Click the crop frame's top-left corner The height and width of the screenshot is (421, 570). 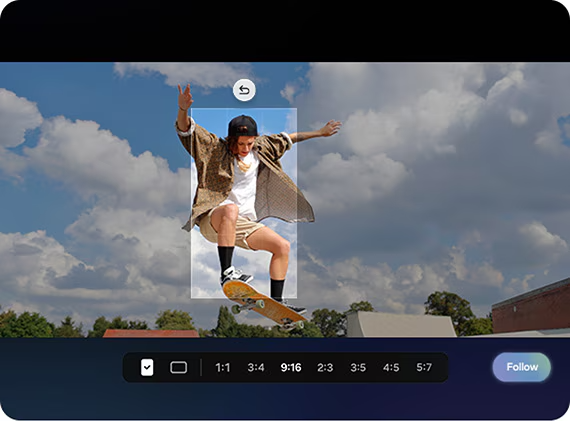coord(191,108)
